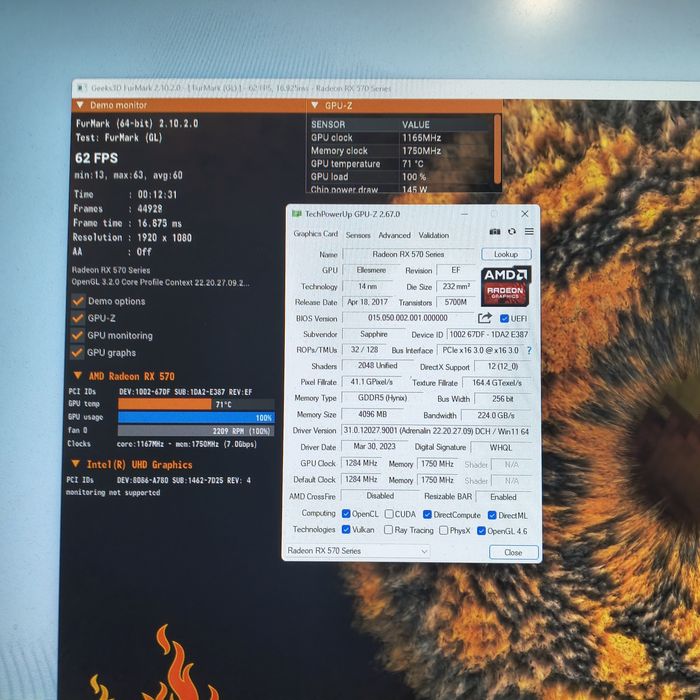Toggle the UEFI checkbox
The height and width of the screenshot is (700, 700).
504,318
